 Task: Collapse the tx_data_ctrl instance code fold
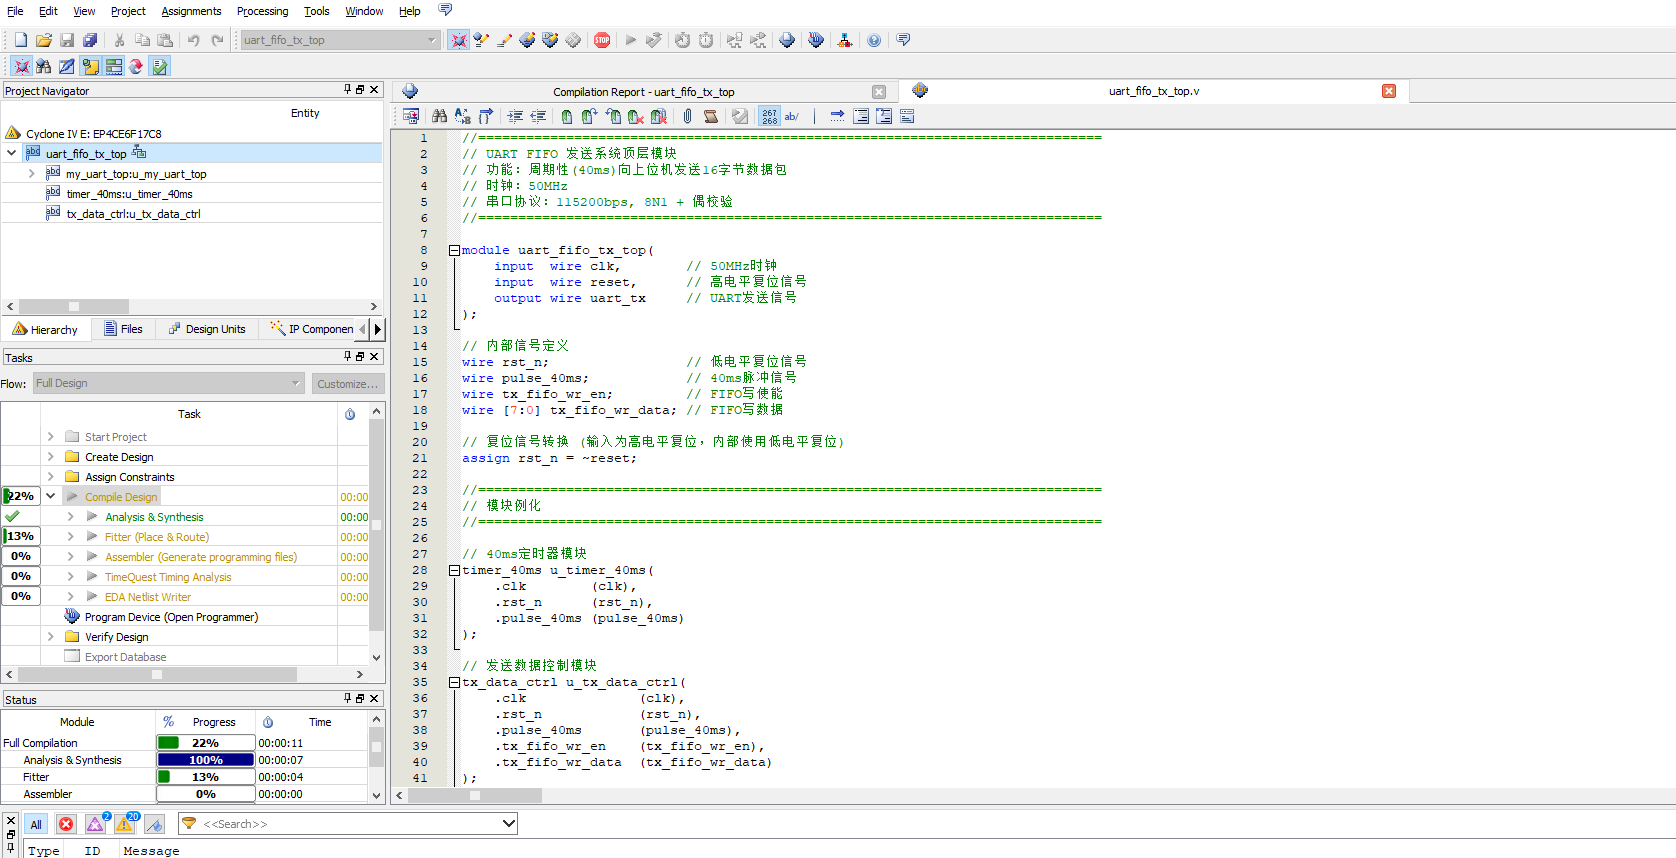[454, 682]
